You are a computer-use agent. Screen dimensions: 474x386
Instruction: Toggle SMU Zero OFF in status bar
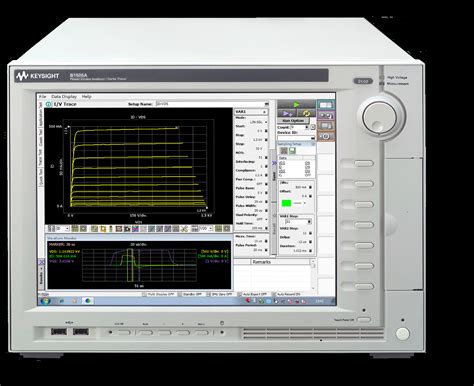[220, 294]
